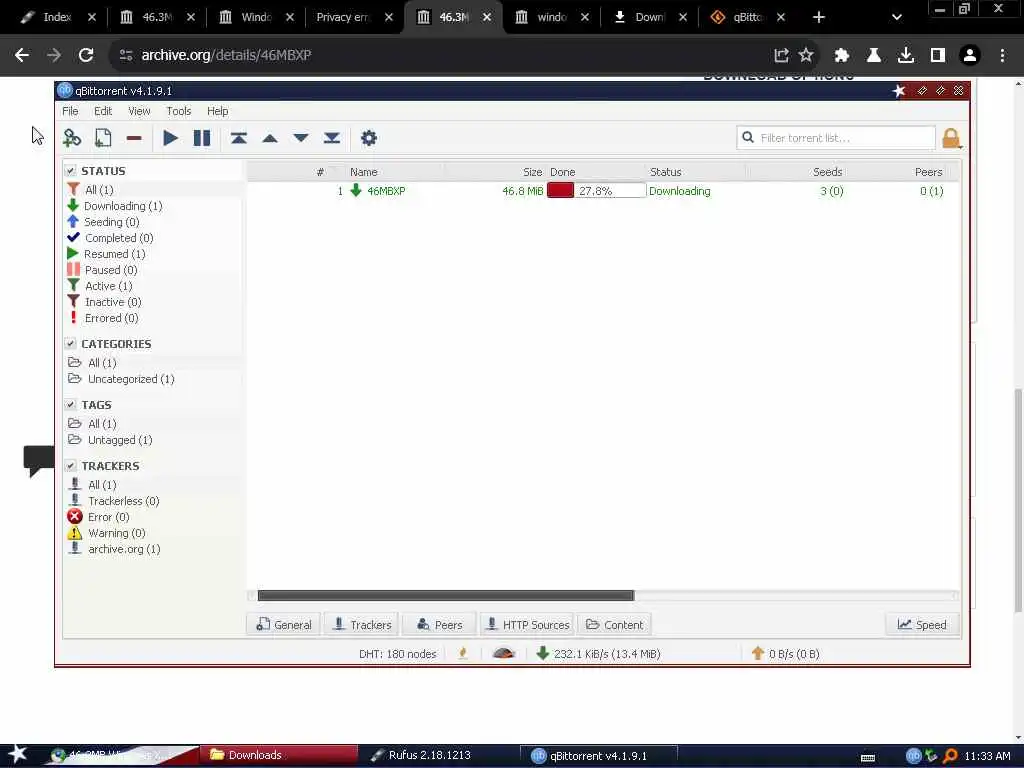Screen dimensions: 1024x768
Task: Open the Edit menu in qBittorrent
Action: pos(103,111)
